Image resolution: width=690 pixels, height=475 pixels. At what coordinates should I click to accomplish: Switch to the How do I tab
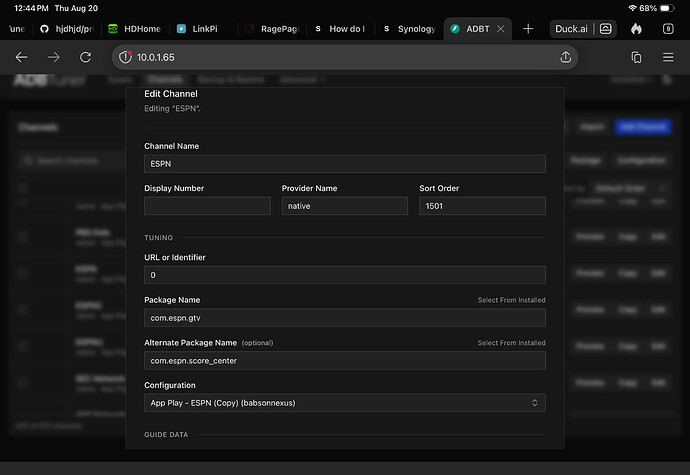[340, 29]
